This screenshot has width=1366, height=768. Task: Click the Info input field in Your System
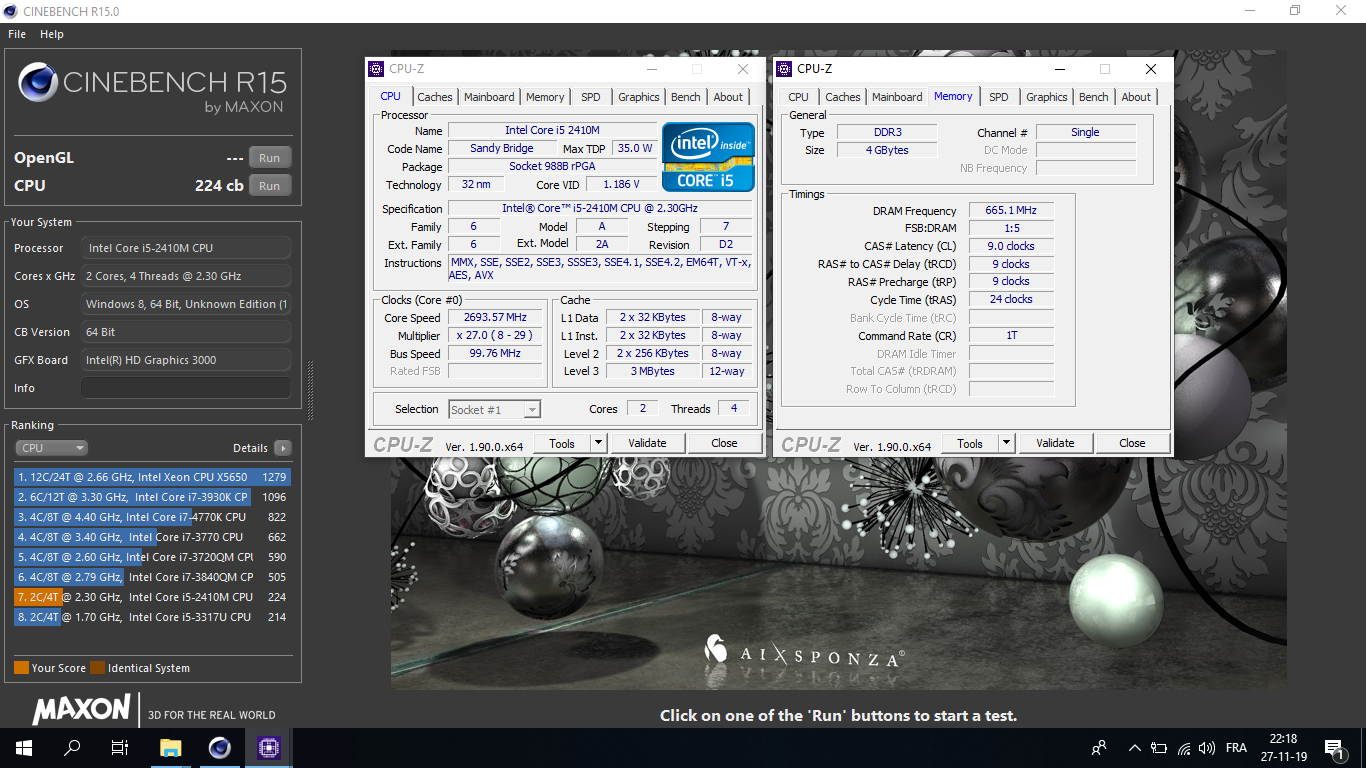[186, 388]
